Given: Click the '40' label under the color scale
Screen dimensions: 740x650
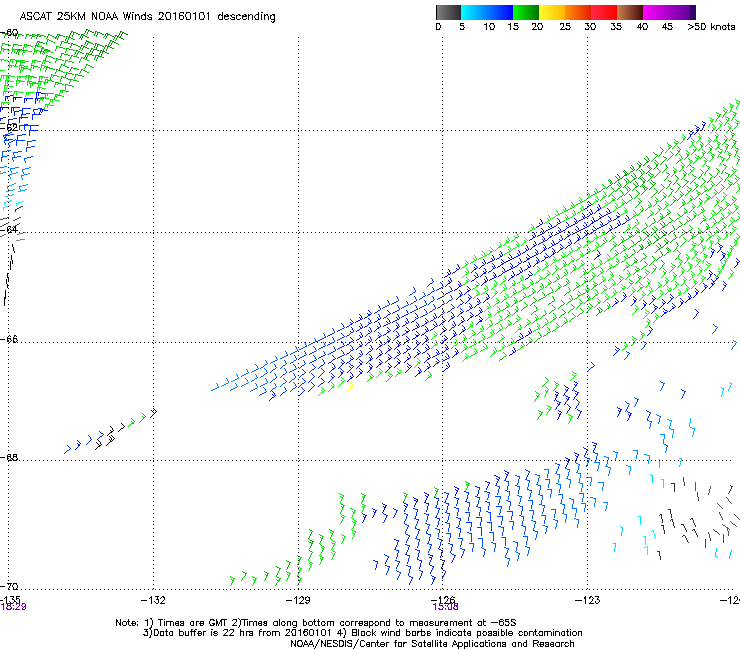Looking at the screenshot, I should (642, 26).
